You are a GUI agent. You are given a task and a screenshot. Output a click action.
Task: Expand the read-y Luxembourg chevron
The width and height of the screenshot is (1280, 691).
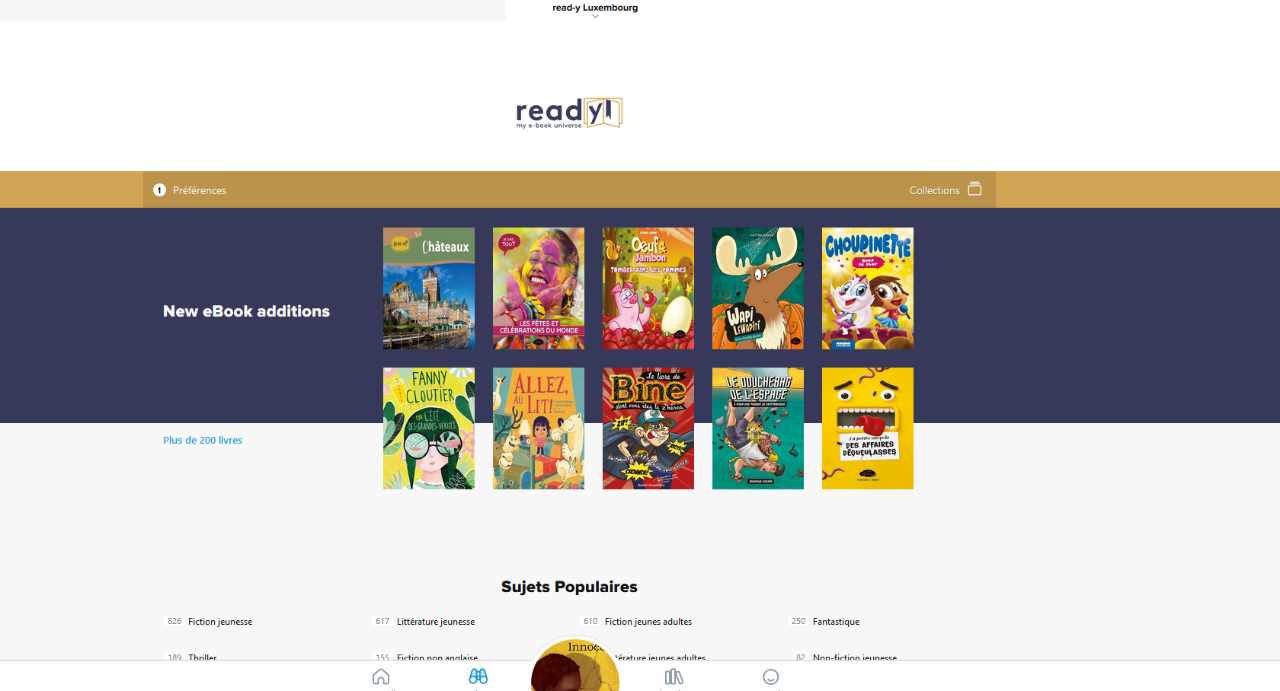[595, 17]
